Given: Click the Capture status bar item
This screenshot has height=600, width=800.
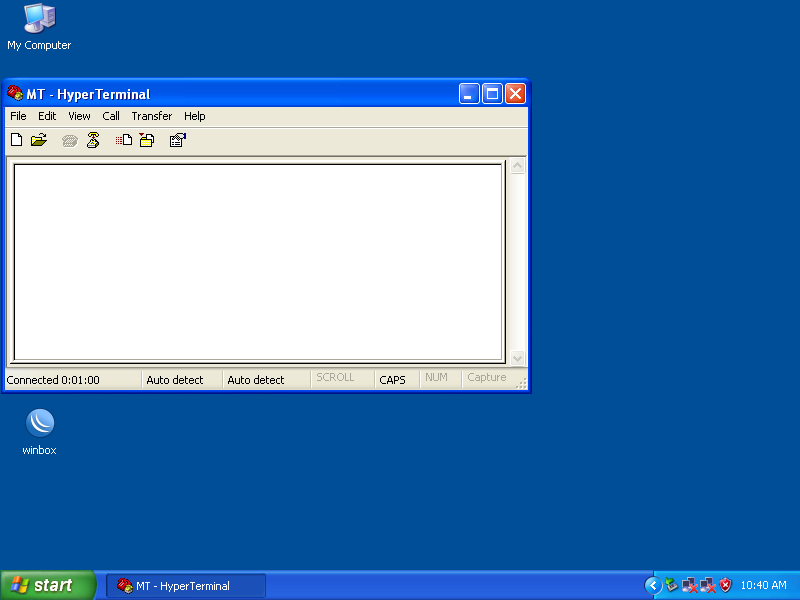Looking at the screenshot, I should (x=487, y=379).
